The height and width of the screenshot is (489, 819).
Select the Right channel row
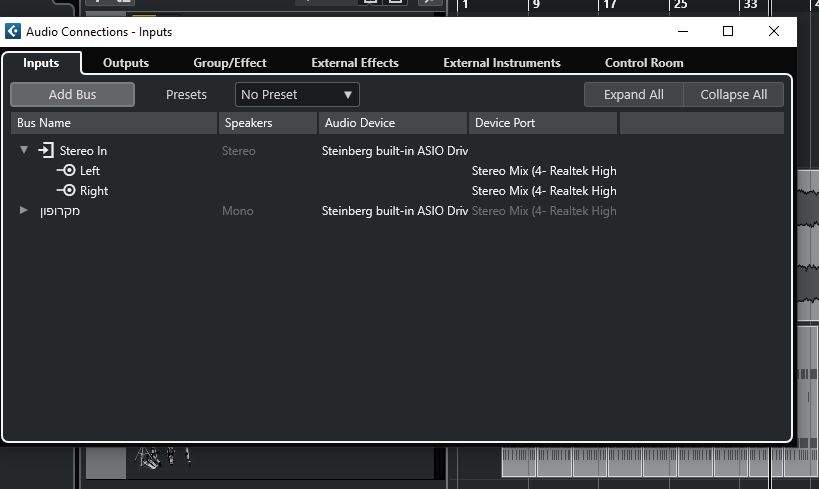(94, 191)
